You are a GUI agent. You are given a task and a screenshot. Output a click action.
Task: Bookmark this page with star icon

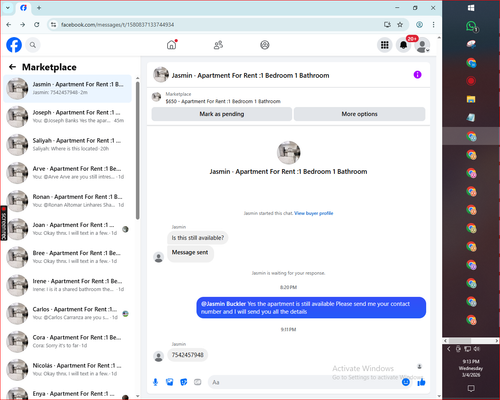pos(400,25)
